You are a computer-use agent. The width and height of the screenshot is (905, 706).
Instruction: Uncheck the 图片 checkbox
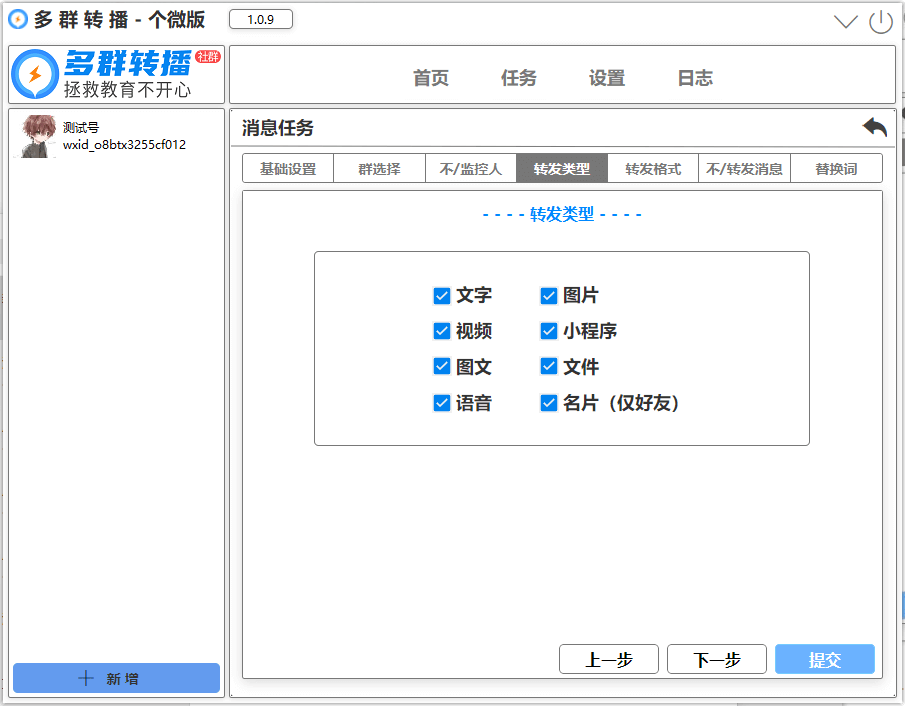549,296
